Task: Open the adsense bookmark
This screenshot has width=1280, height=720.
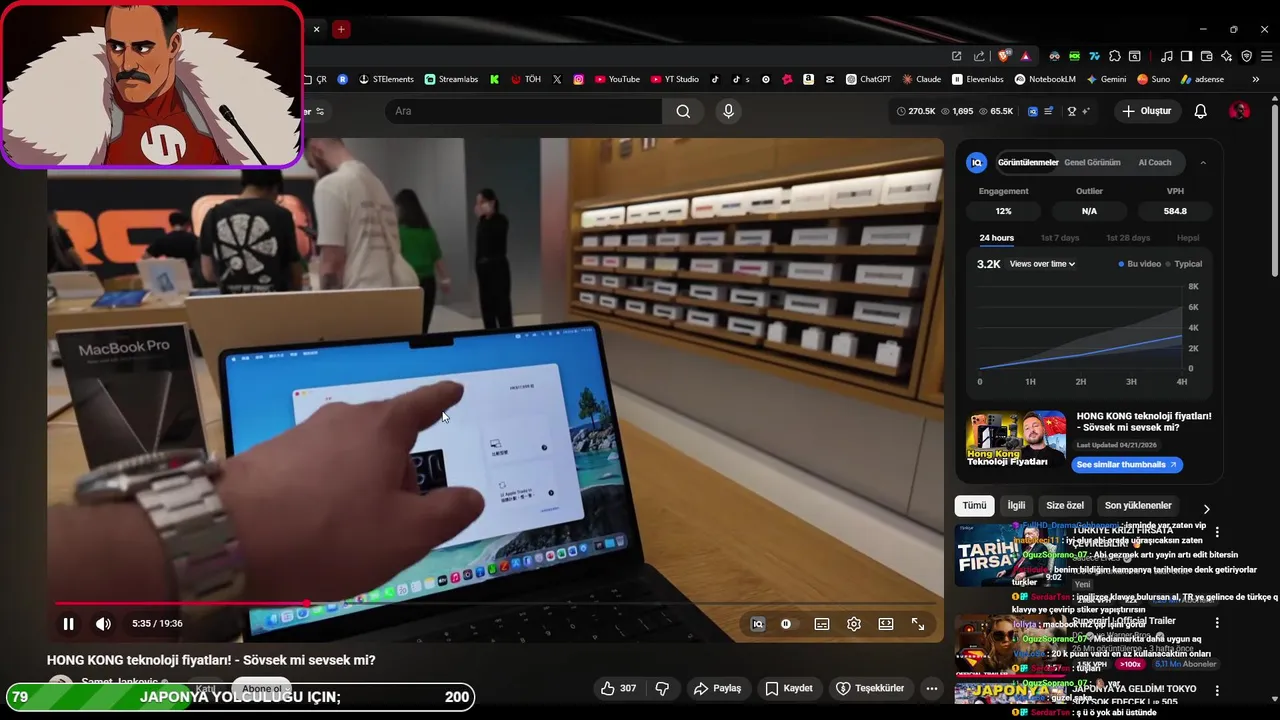Action: (1202, 79)
